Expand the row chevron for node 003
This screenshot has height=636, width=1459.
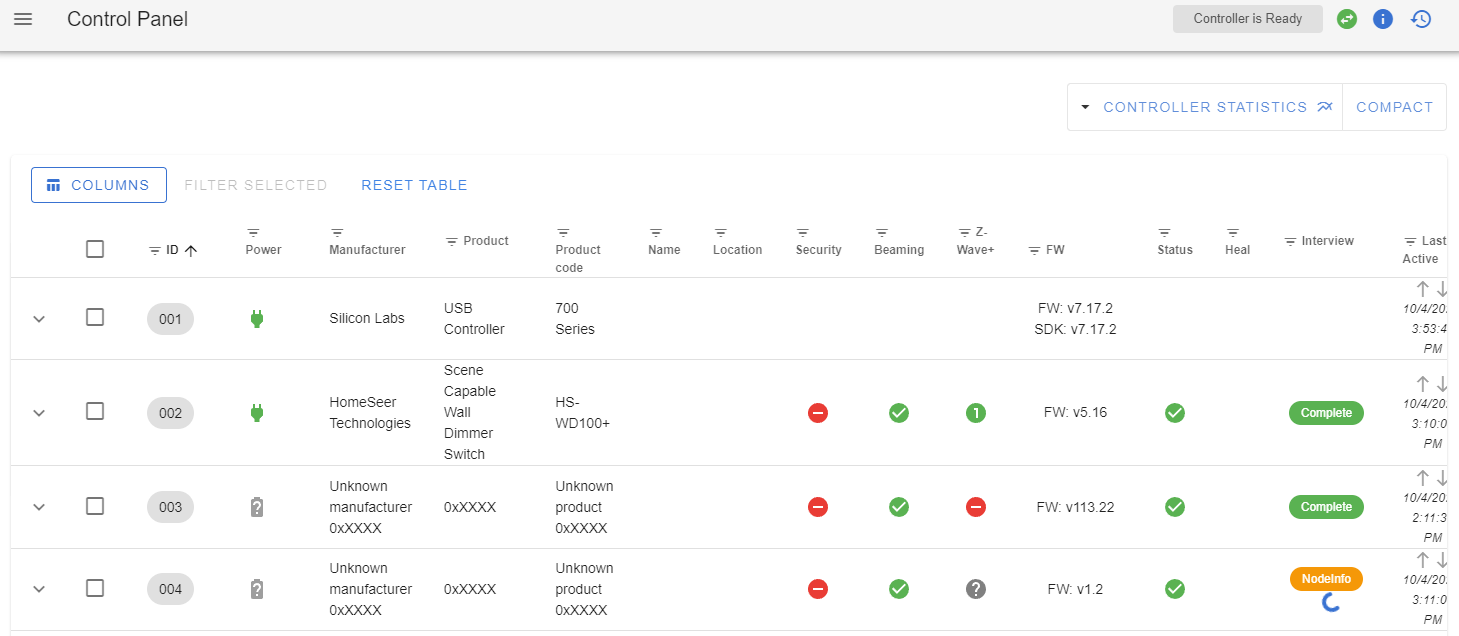38,507
